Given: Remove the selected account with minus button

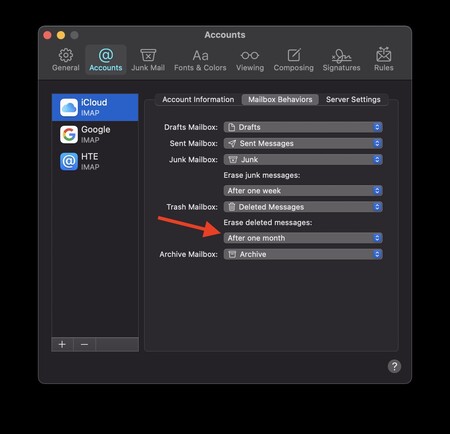Looking at the screenshot, I should tap(84, 344).
